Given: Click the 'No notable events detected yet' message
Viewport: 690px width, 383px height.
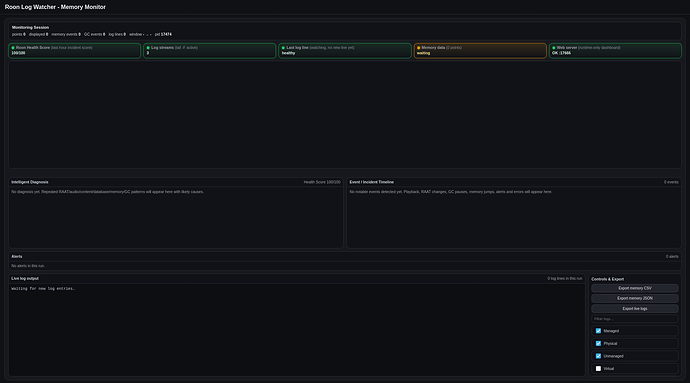Looking at the screenshot, I should (451, 192).
